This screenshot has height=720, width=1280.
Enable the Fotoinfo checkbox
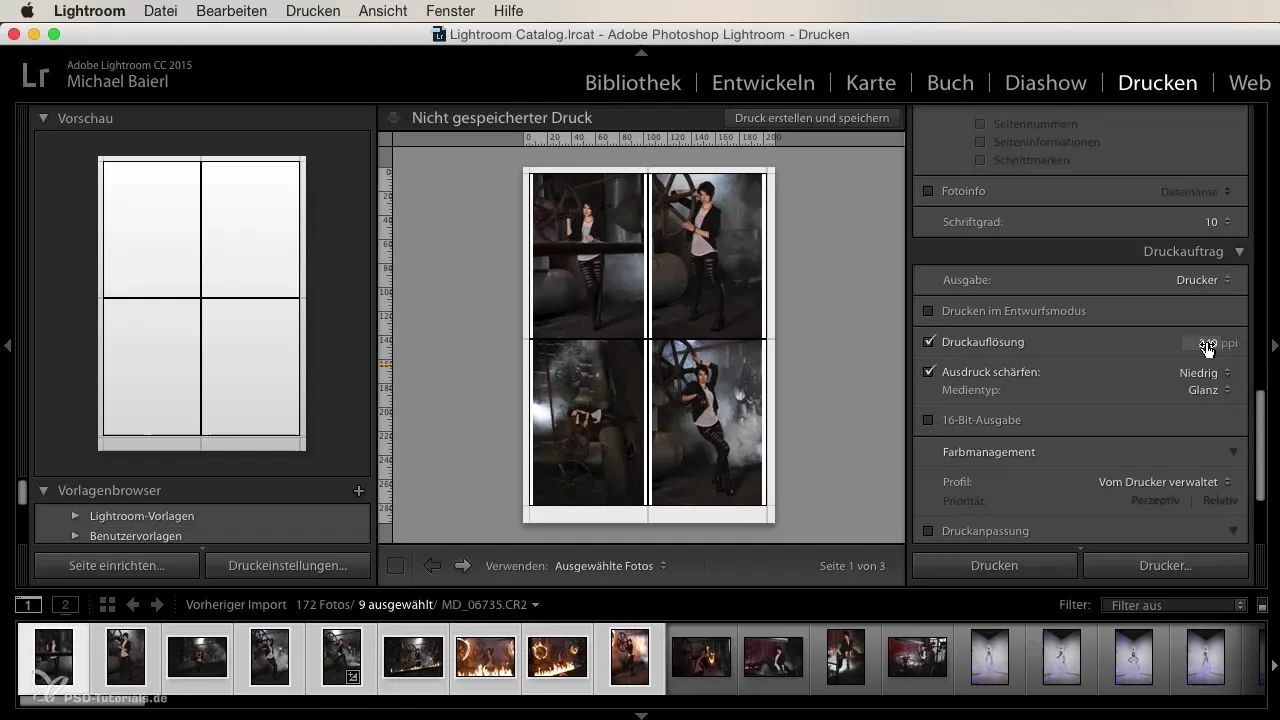(x=928, y=191)
